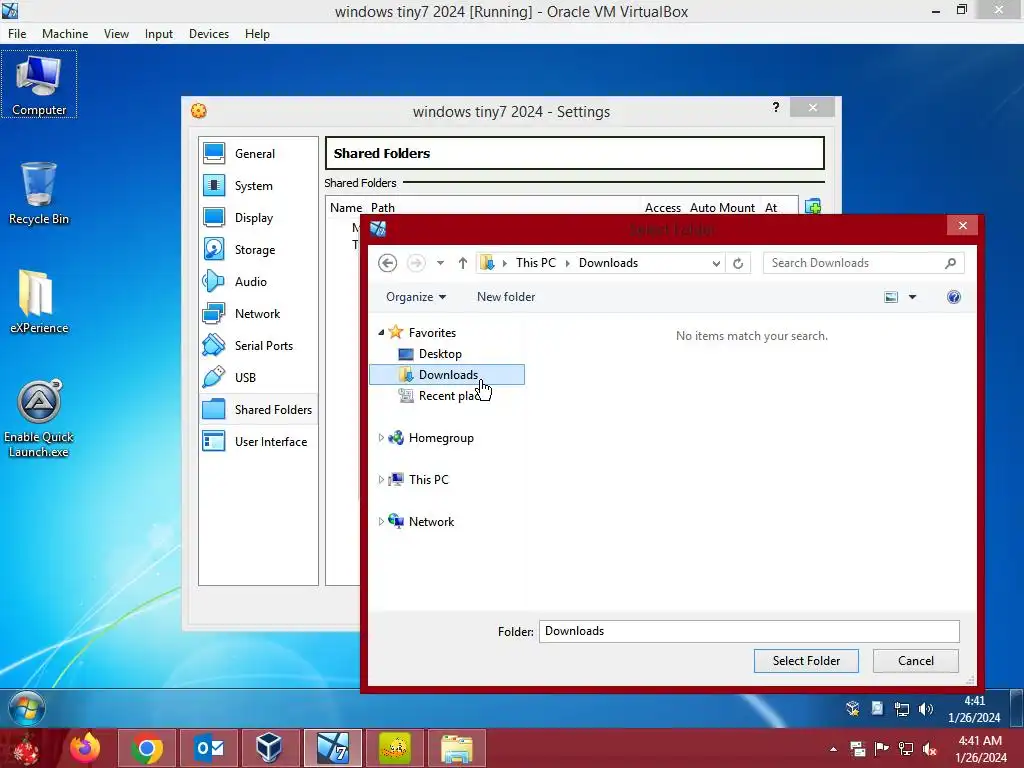This screenshot has width=1024, height=768.
Task: Click This PC in the address breadcrumb
Action: [x=536, y=263]
